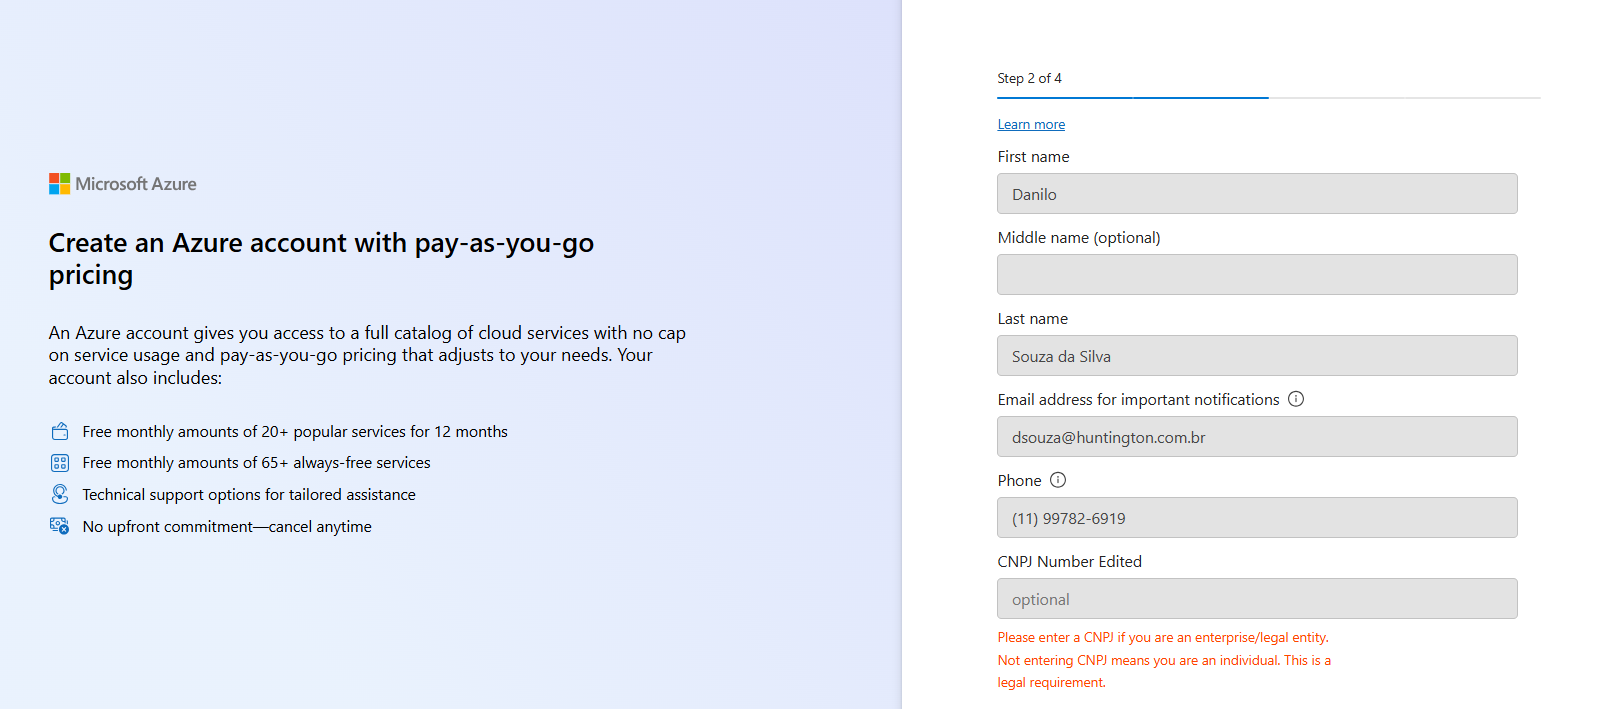This screenshot has height=709, width=1600.
Task: Click 'Free monthly amounts of 65+ always-free services'
Action: pos(256,463)
